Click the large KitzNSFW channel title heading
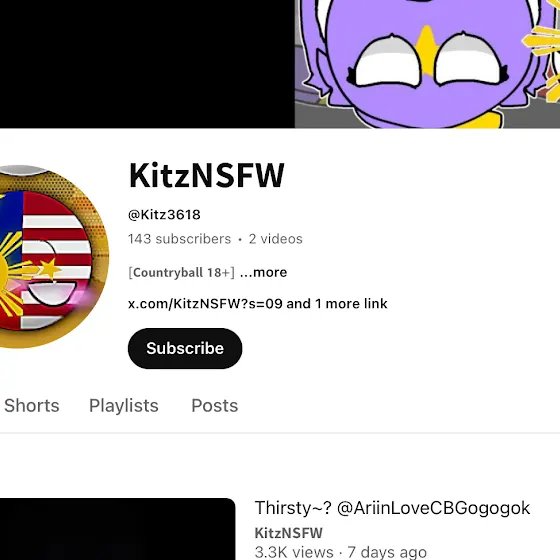560x560 pixels. coord(206,175)
